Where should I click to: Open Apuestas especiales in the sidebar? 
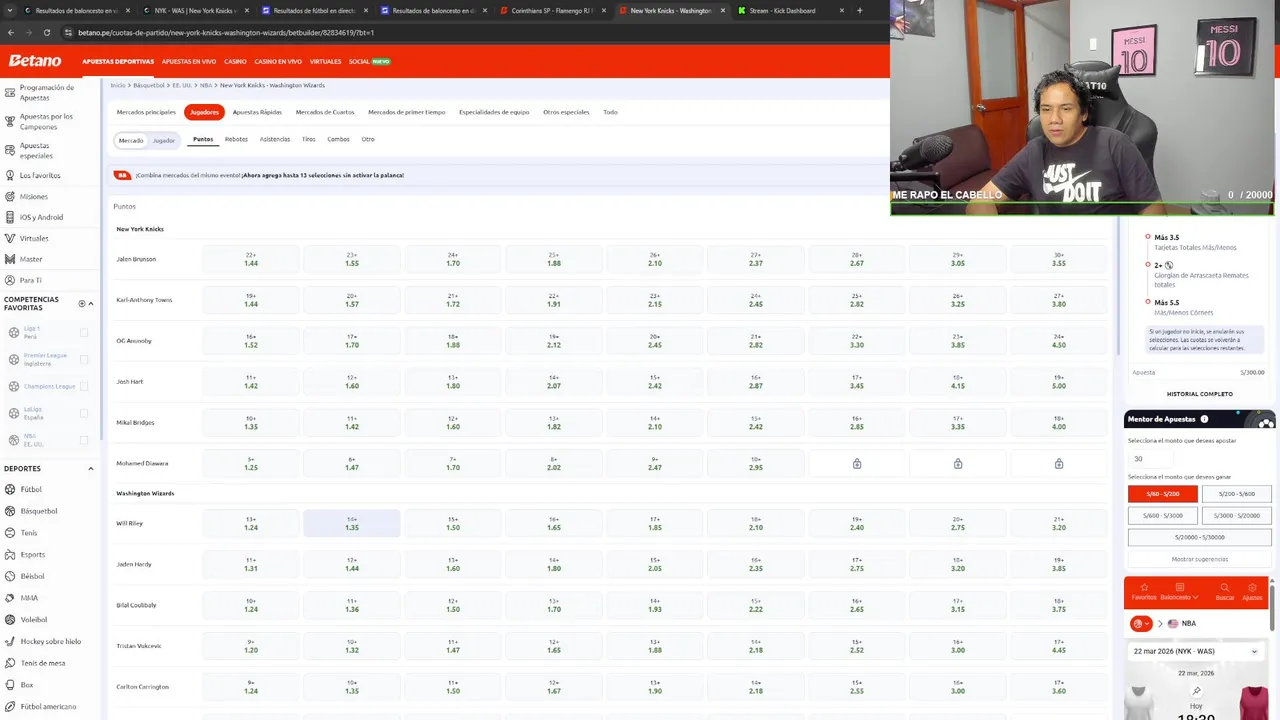point(35,150)
